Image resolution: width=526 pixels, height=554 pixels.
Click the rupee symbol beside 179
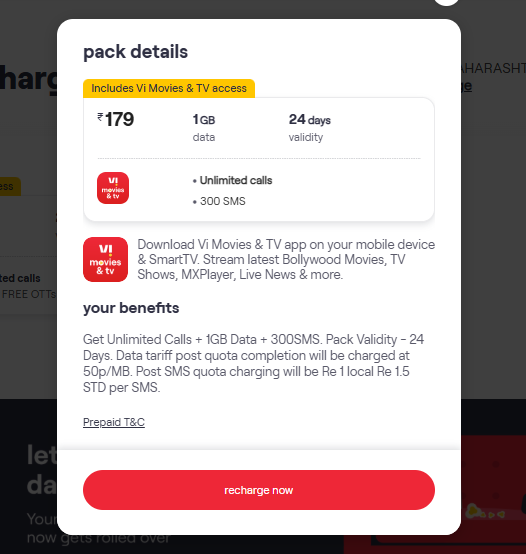click(100, 117)
